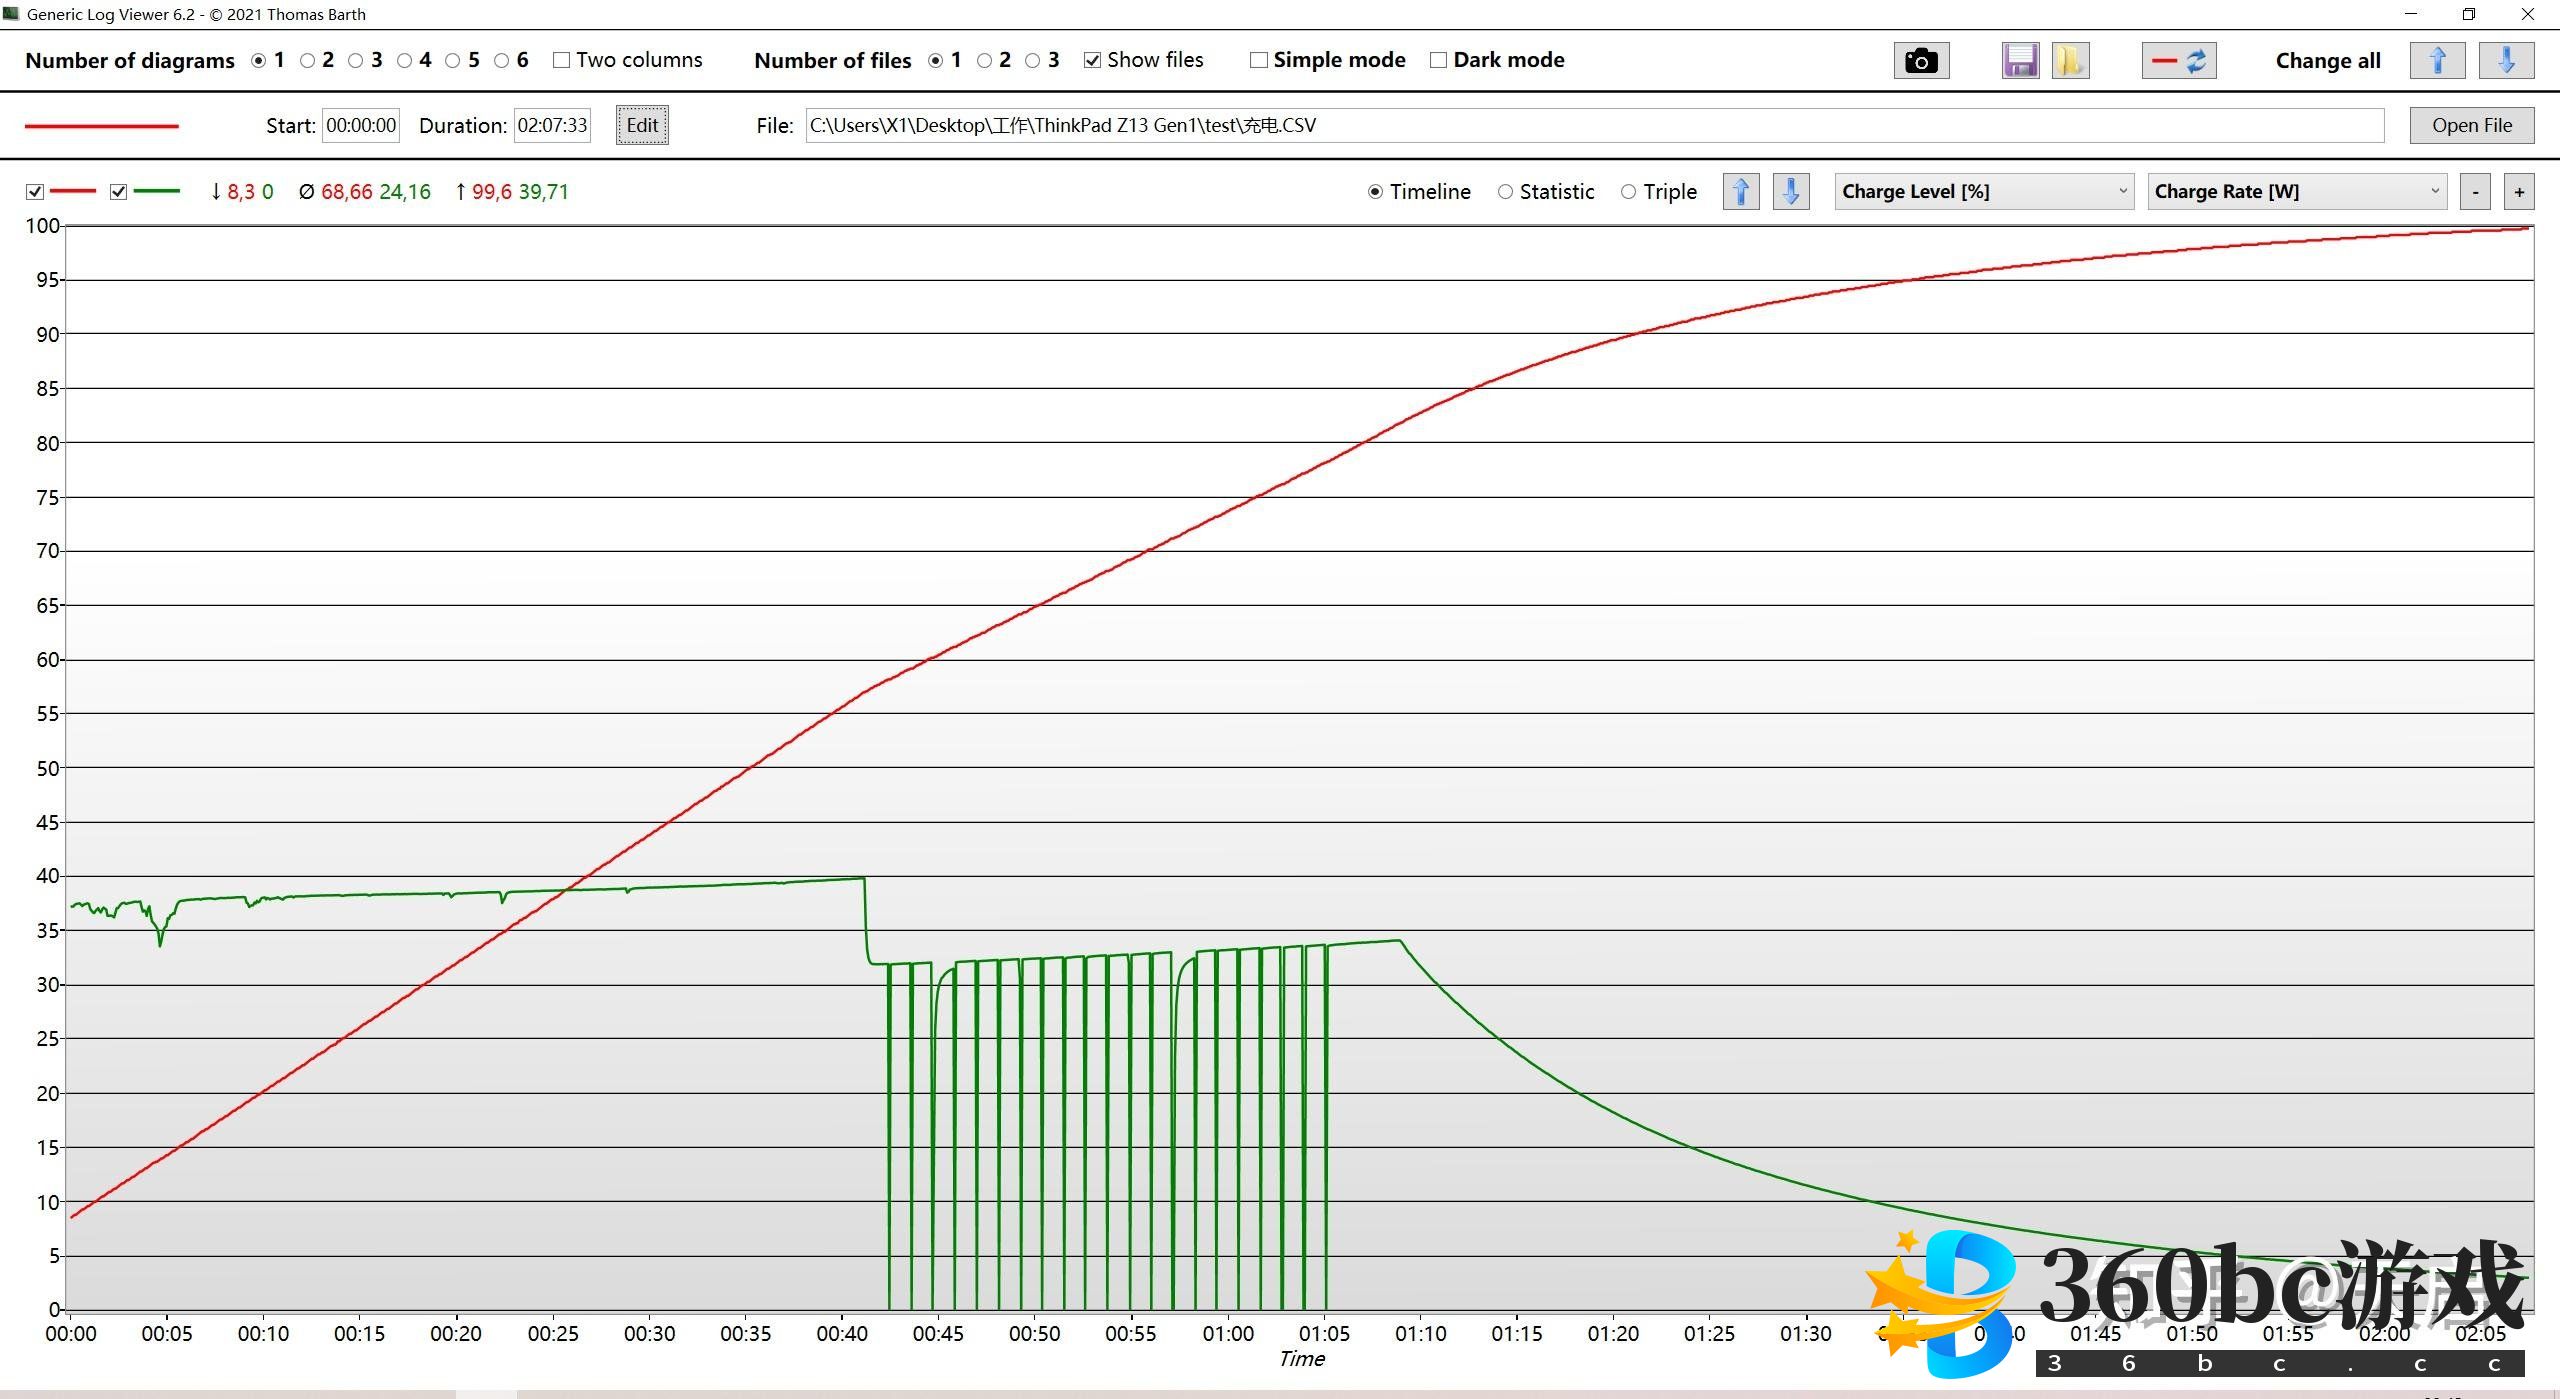Image resolution: width=2560 pixels, height=1399 pixels.
Task: Switch to the Triple view option
Action: click(1629, 192)
